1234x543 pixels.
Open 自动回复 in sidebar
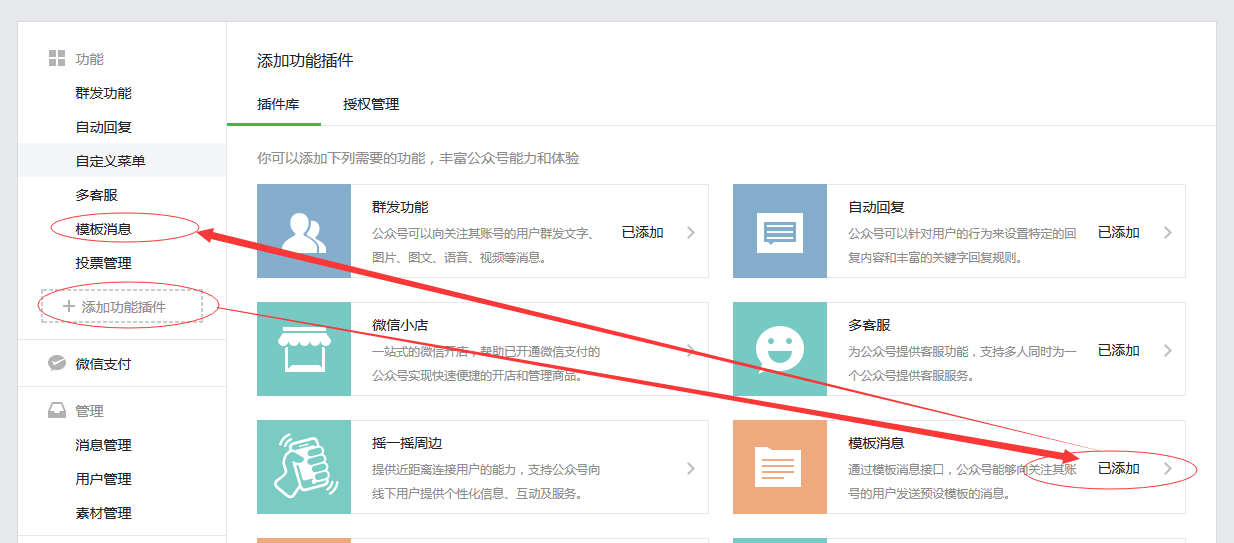pyautogui.click(x=103, y=127)
